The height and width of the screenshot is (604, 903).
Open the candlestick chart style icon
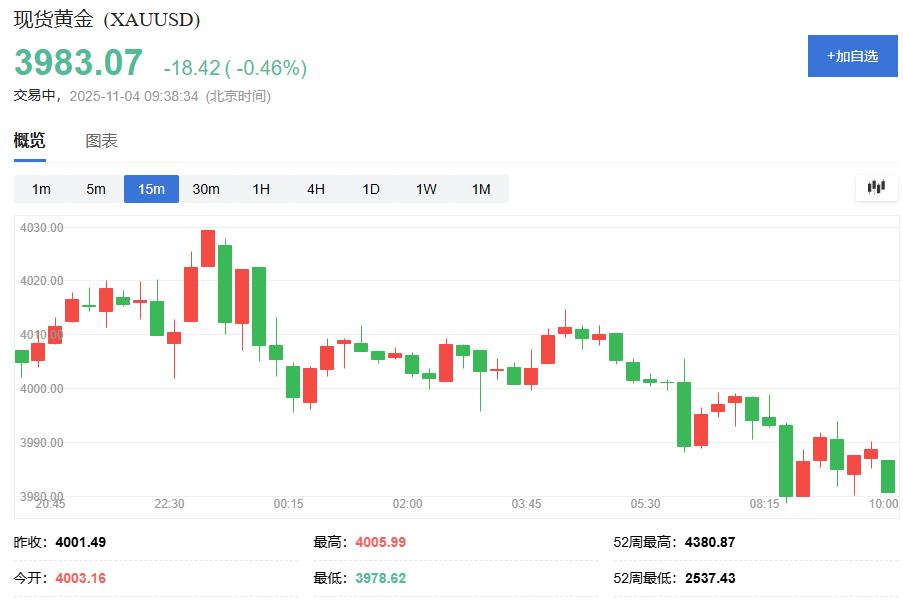click(876, 188)
